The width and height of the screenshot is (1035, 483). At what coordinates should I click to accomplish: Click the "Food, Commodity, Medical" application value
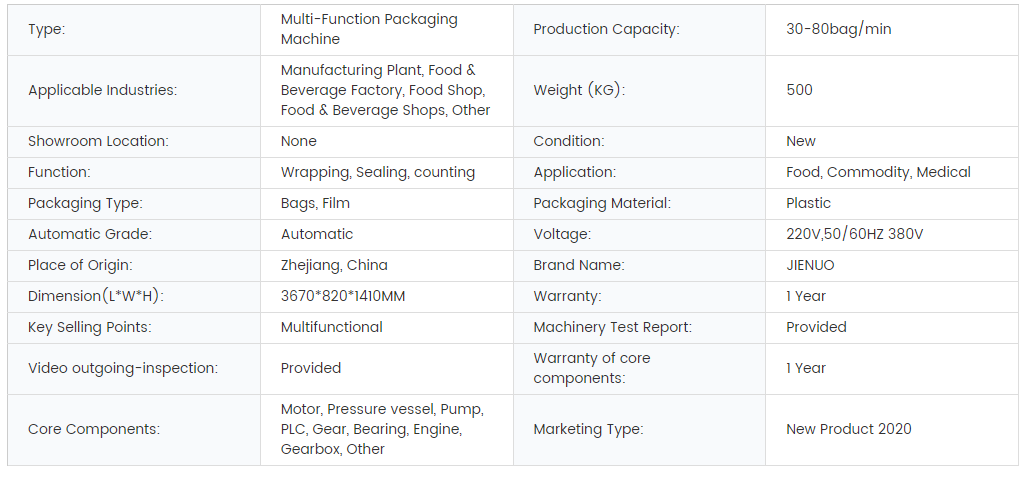pos(878,172)
